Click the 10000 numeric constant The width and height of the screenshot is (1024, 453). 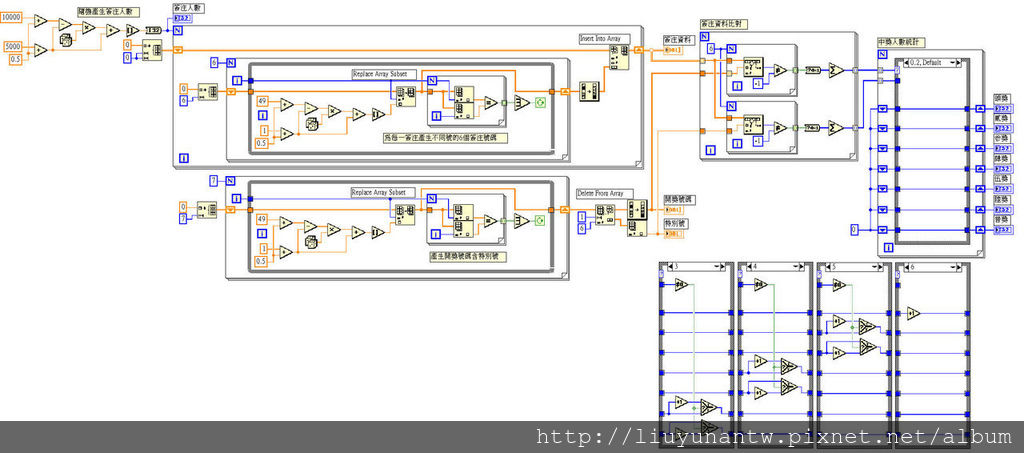(11, 17)
